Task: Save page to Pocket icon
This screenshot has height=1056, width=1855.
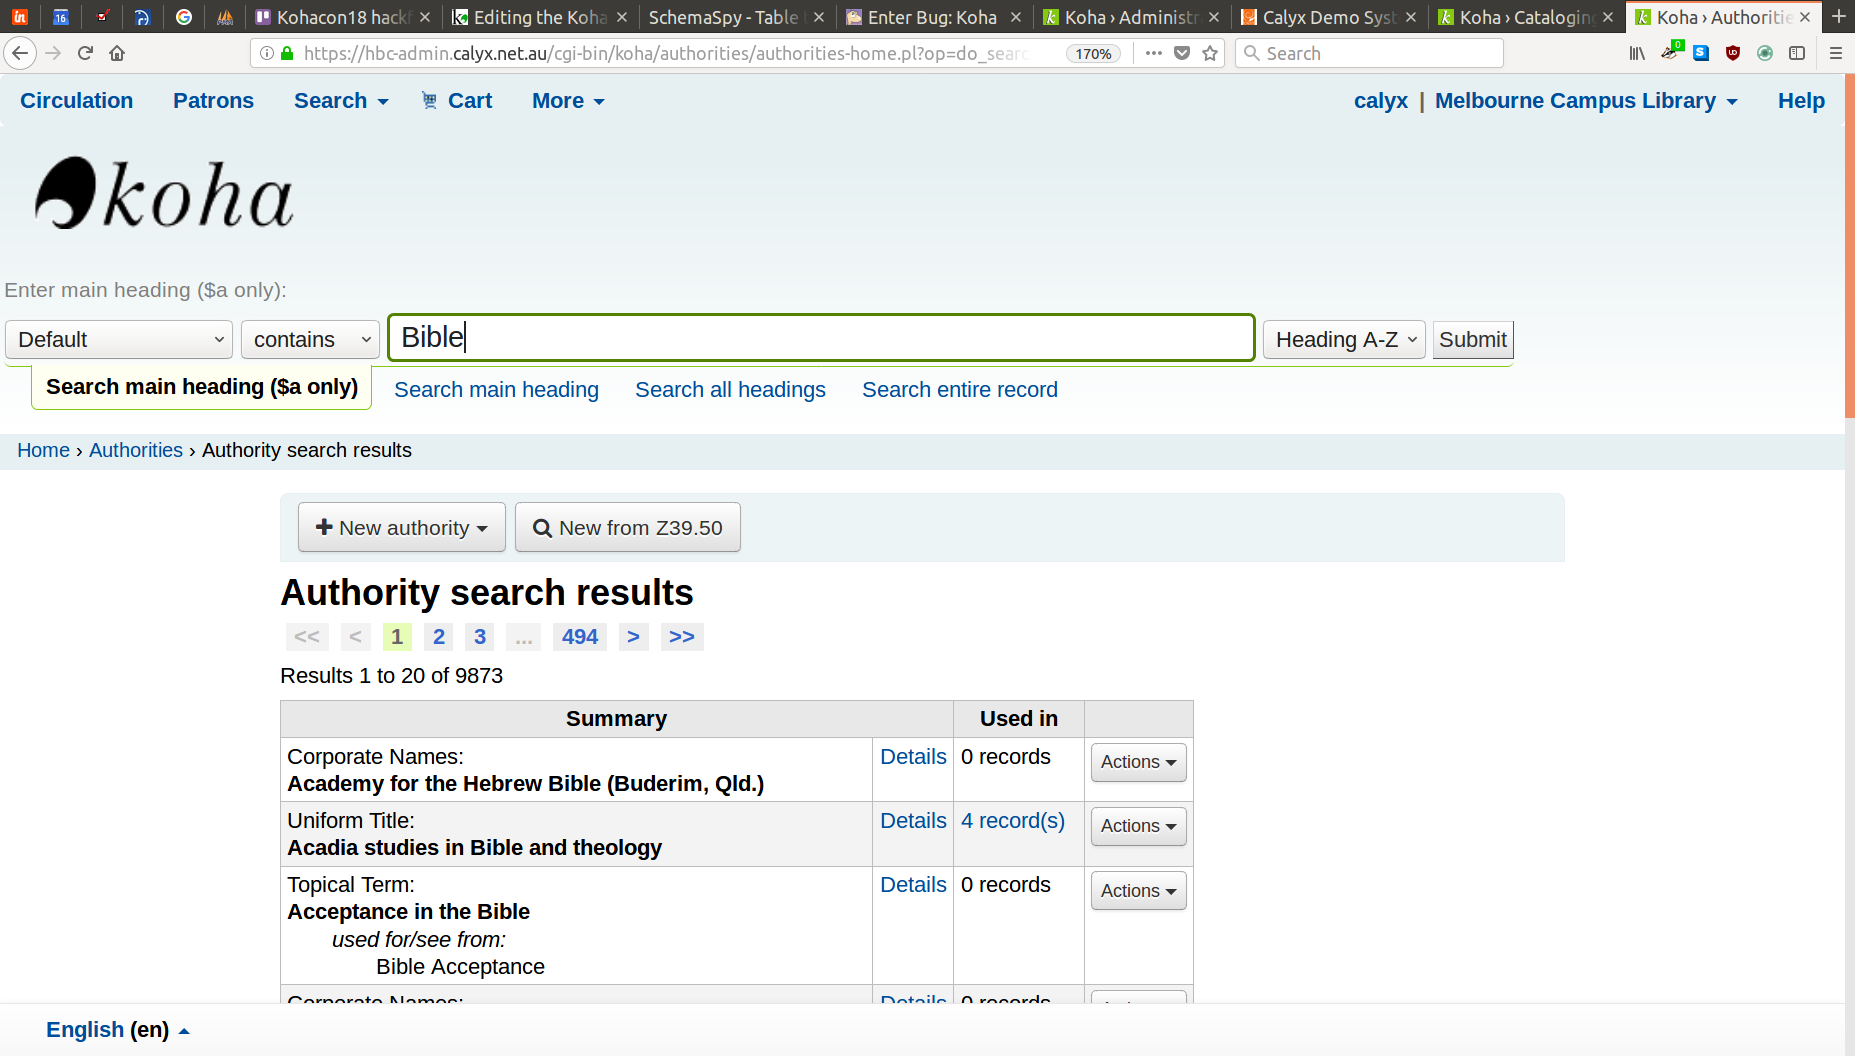Action: point(1182,53)
